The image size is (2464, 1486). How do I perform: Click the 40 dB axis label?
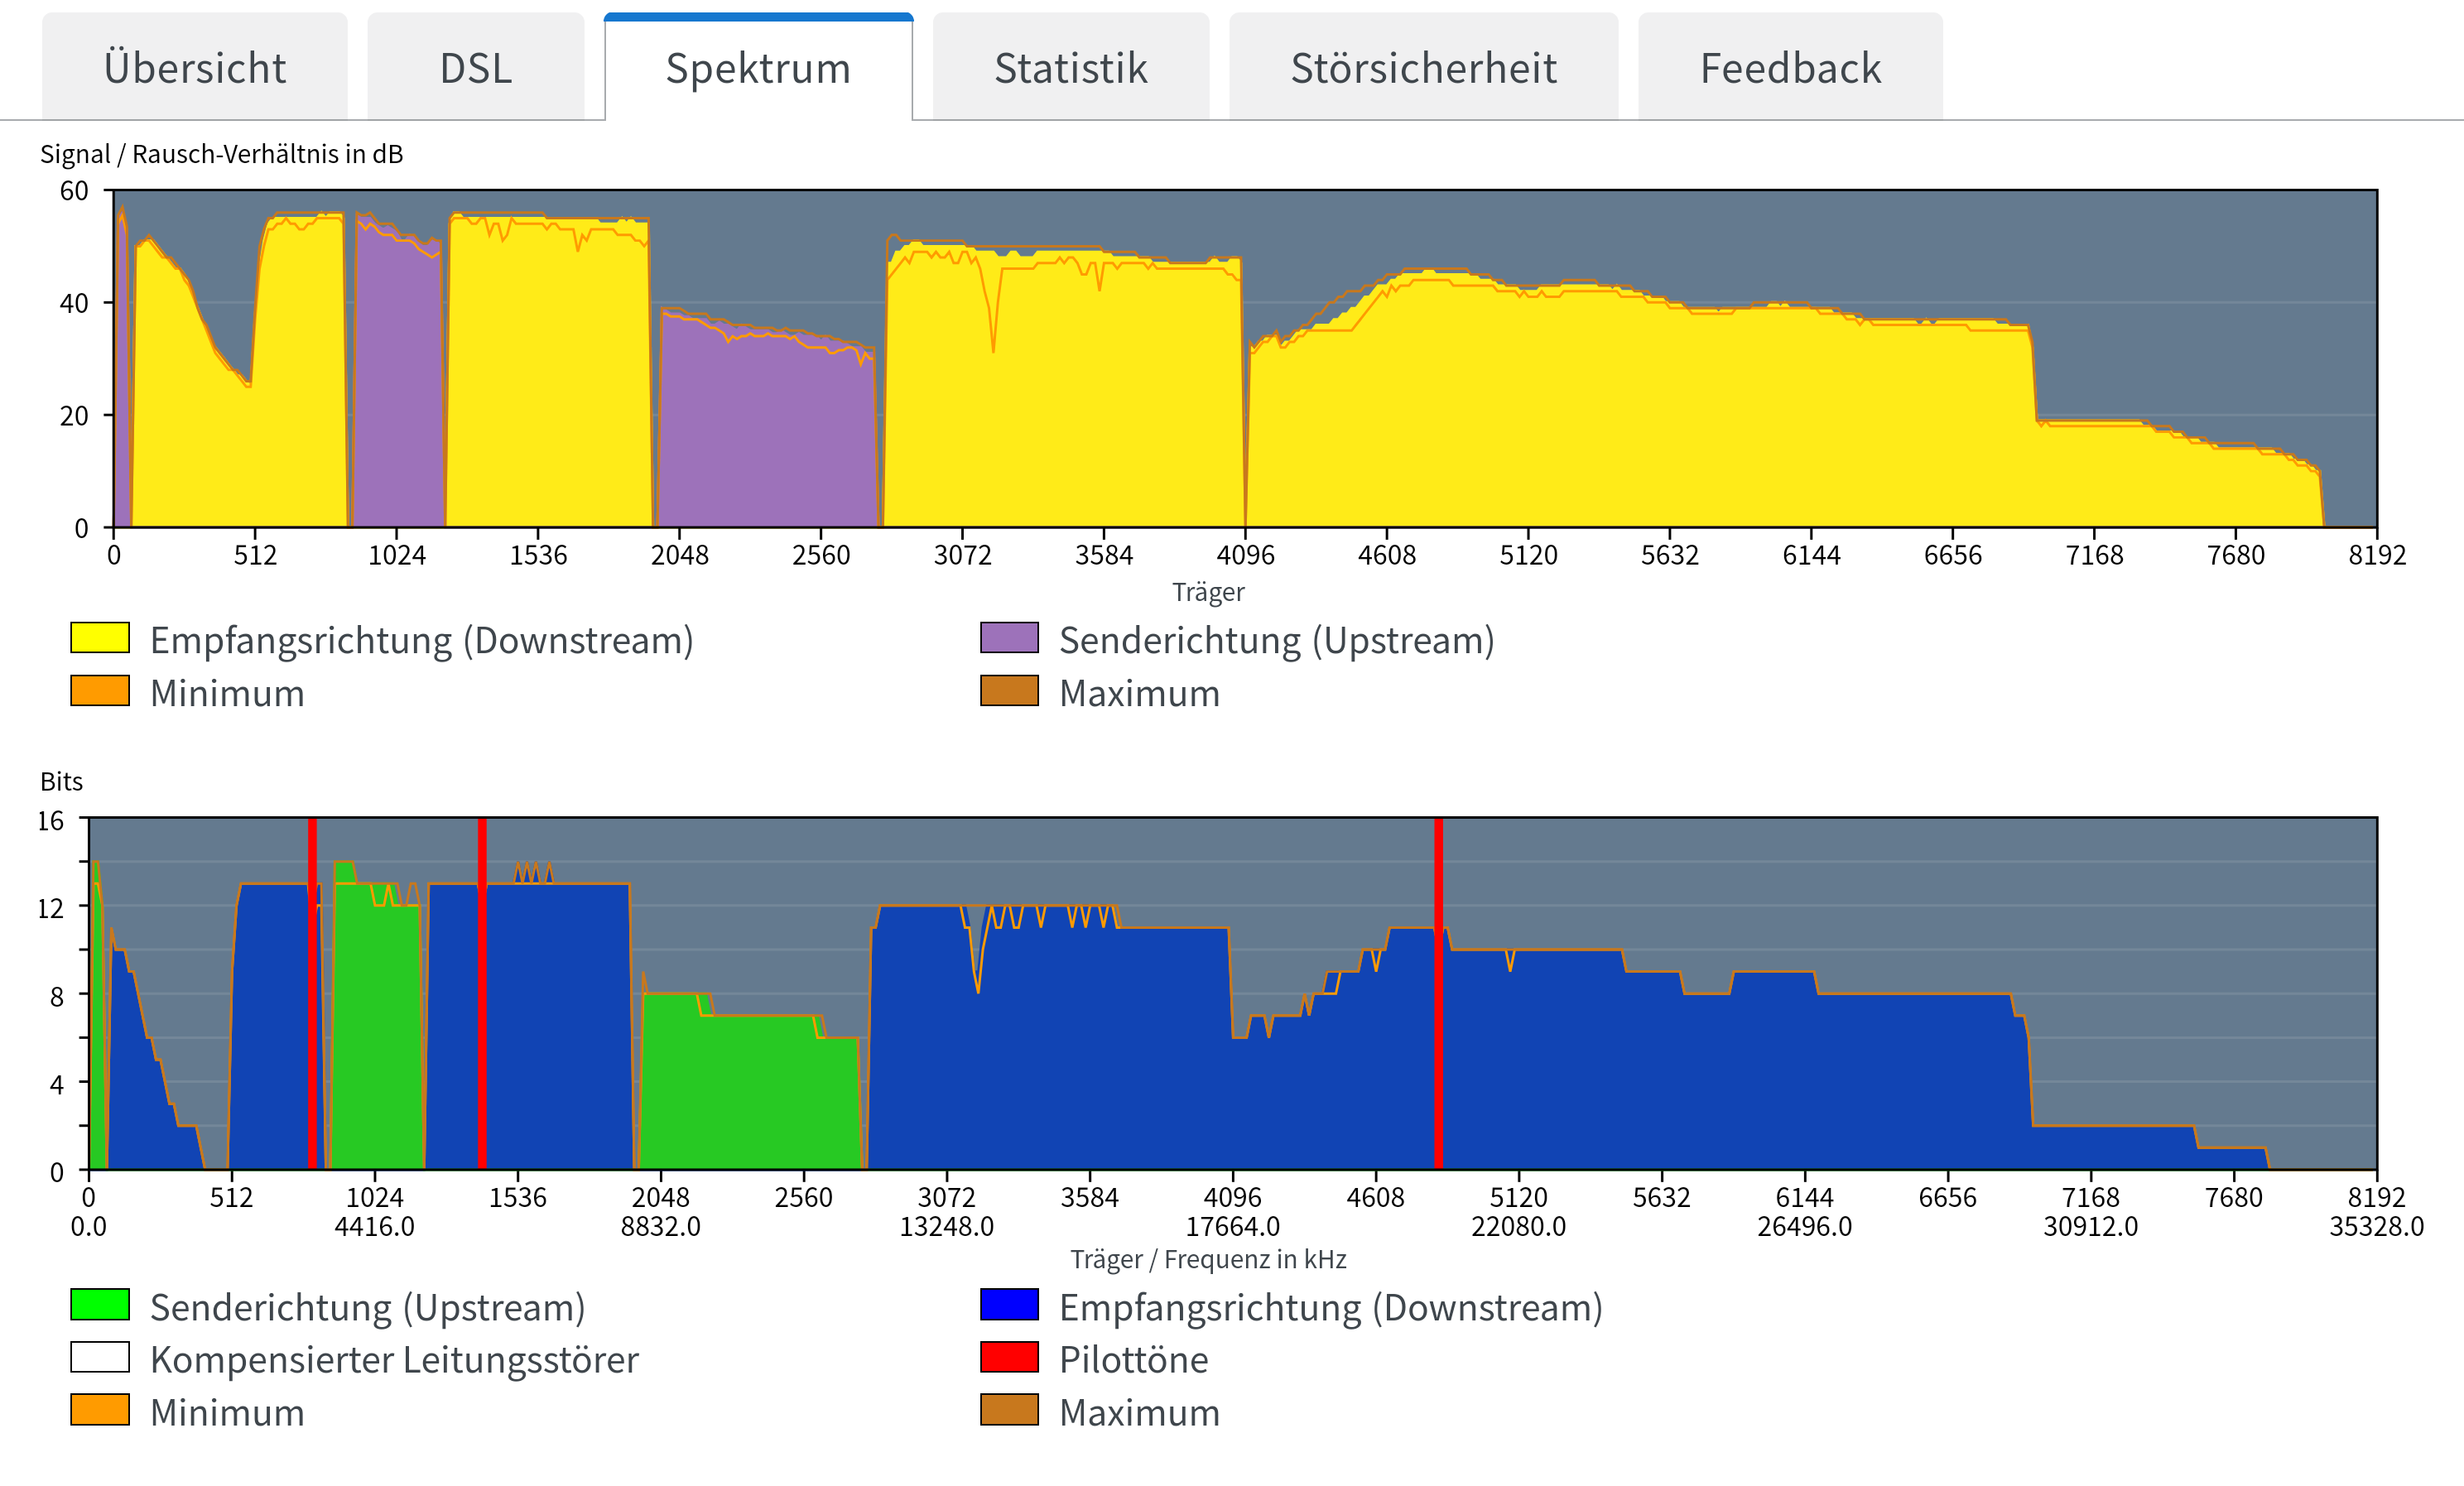[74, 303]
